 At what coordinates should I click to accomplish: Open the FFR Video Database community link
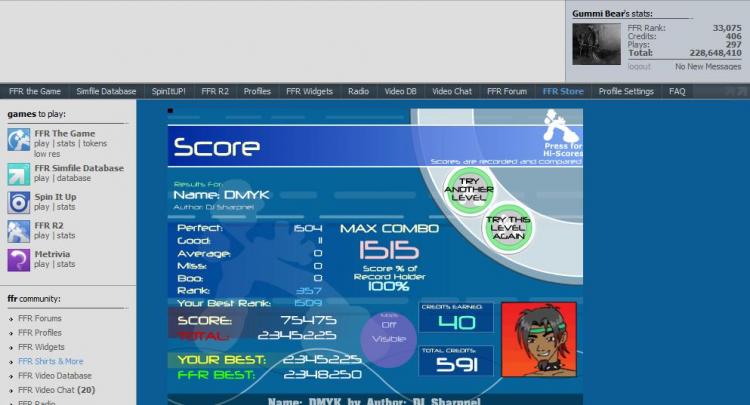(56, 375)
